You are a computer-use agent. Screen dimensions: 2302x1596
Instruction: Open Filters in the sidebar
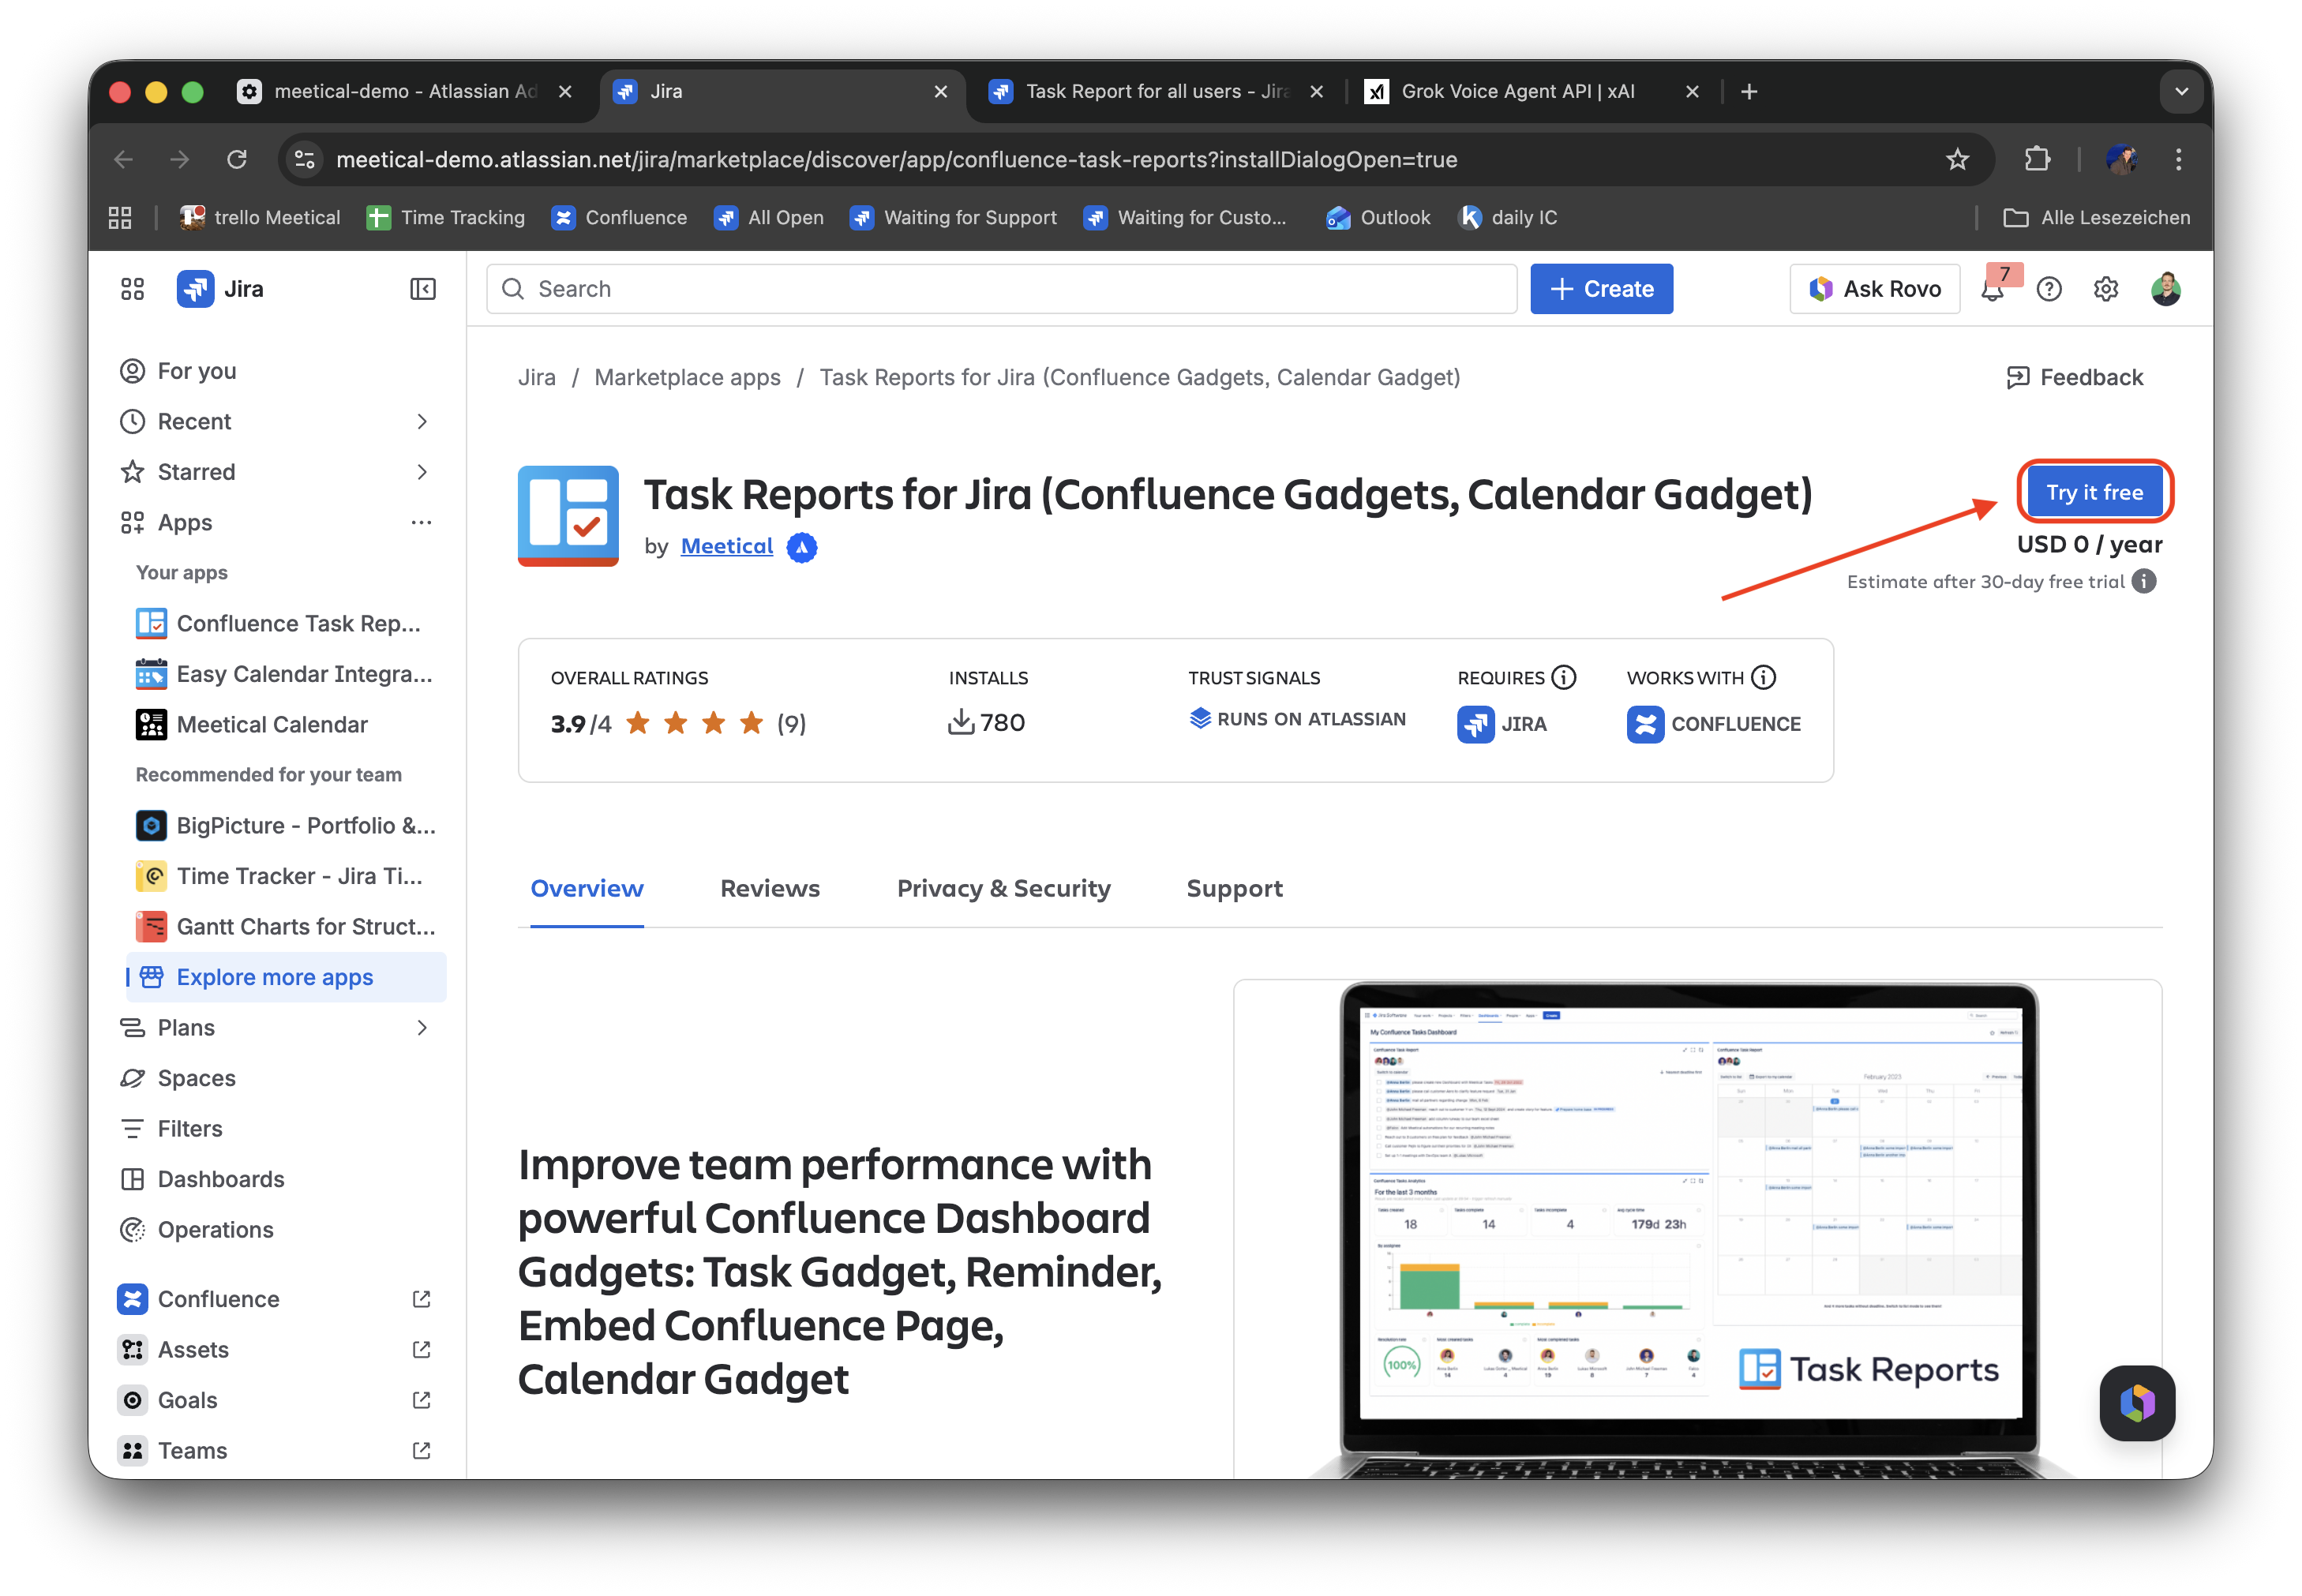pos(277,1128)
